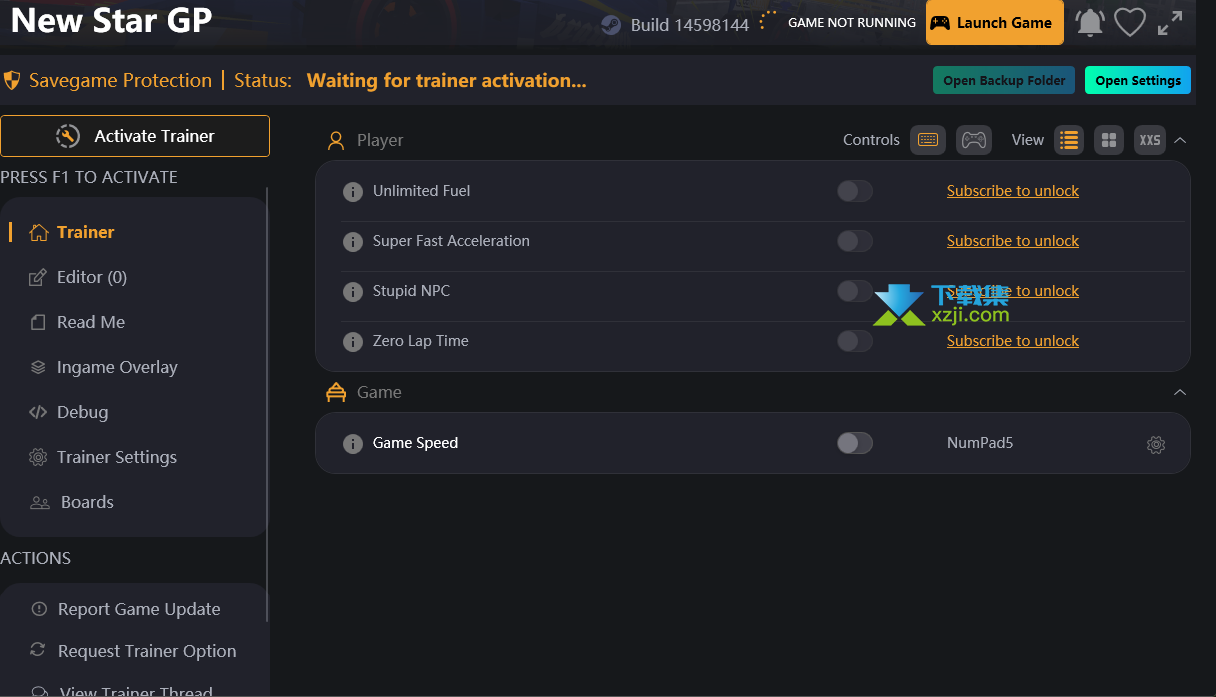Click the Steam logo icon near Build
Screen dimensions: 1216x697
tap(611, 24)
